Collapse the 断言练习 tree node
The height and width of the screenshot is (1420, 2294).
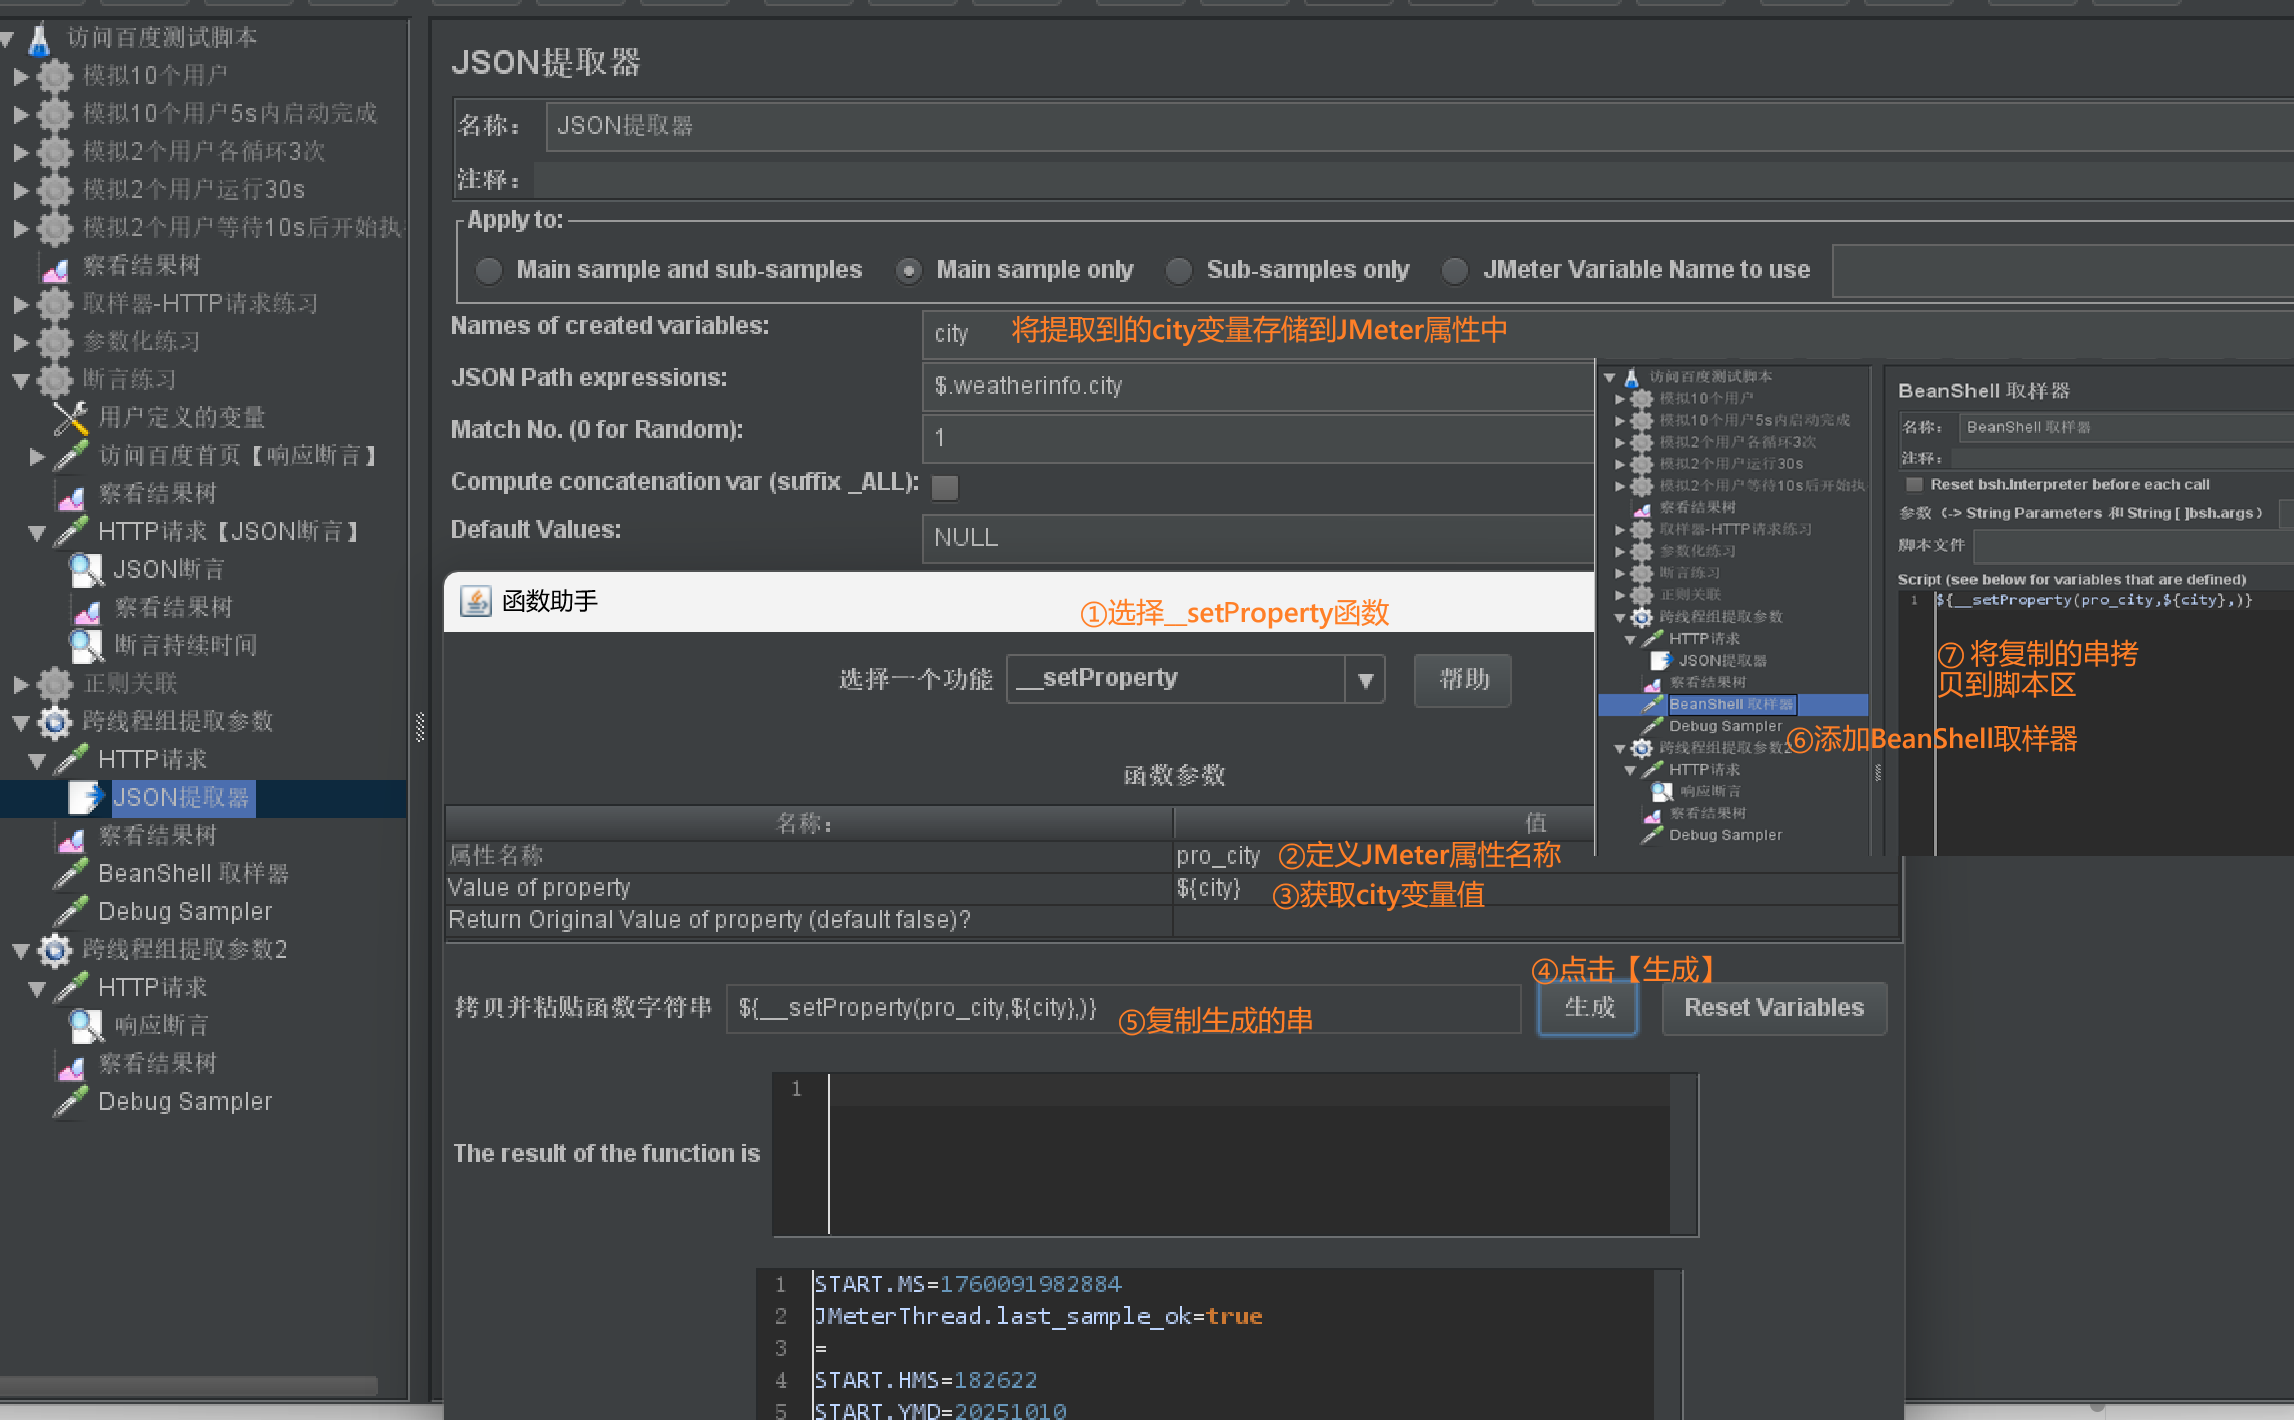(21, 380)
